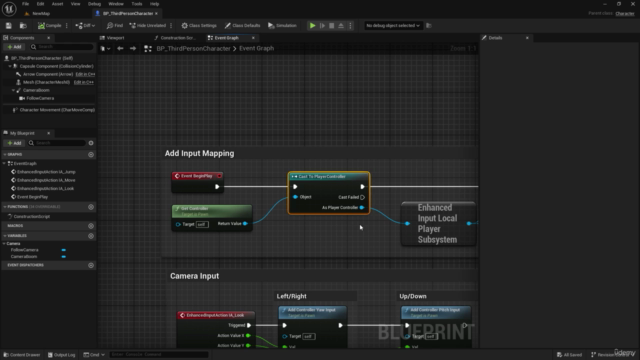Viewport: 640px width, 360px height.
Task: Click the Unreal Engine logo icon
Action: coord(9,9)
